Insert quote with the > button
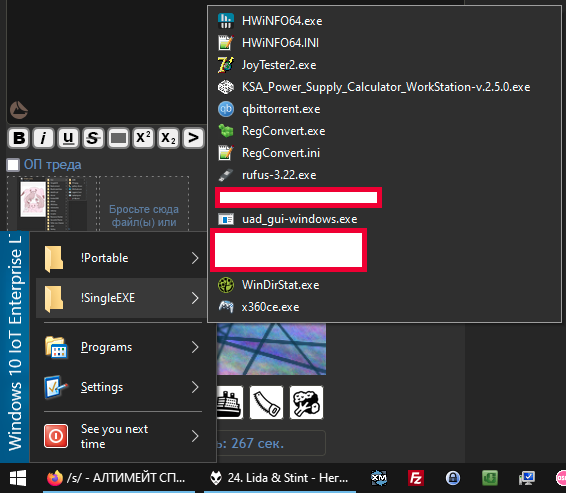The height and width of the screenshot is (493, 566). 193,138
